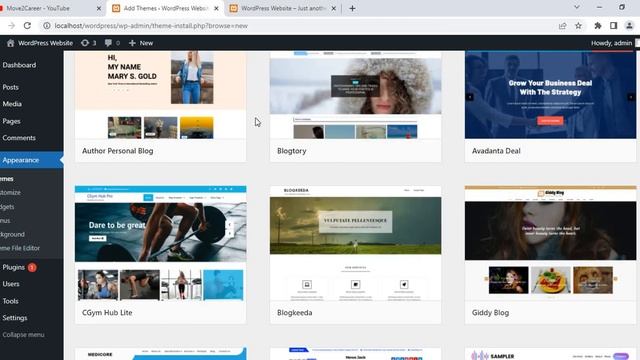Open Media in the admin sidebar

(x=12, y=104)
